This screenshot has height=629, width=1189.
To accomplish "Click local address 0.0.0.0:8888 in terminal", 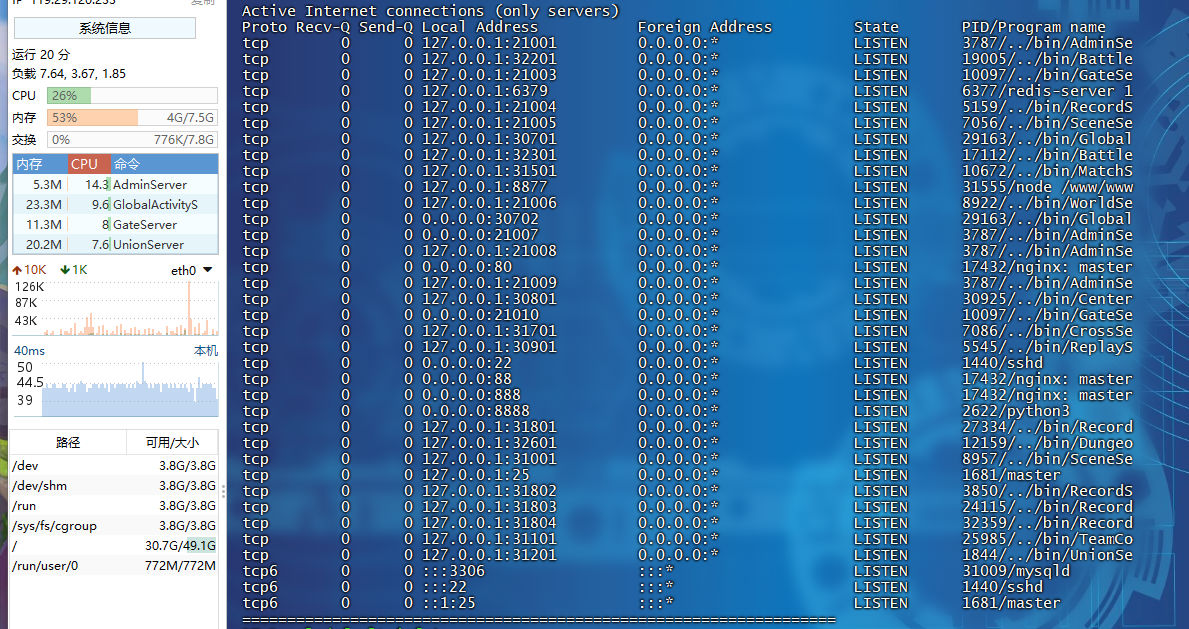I will pyautogui.click(x=476, y=411).
